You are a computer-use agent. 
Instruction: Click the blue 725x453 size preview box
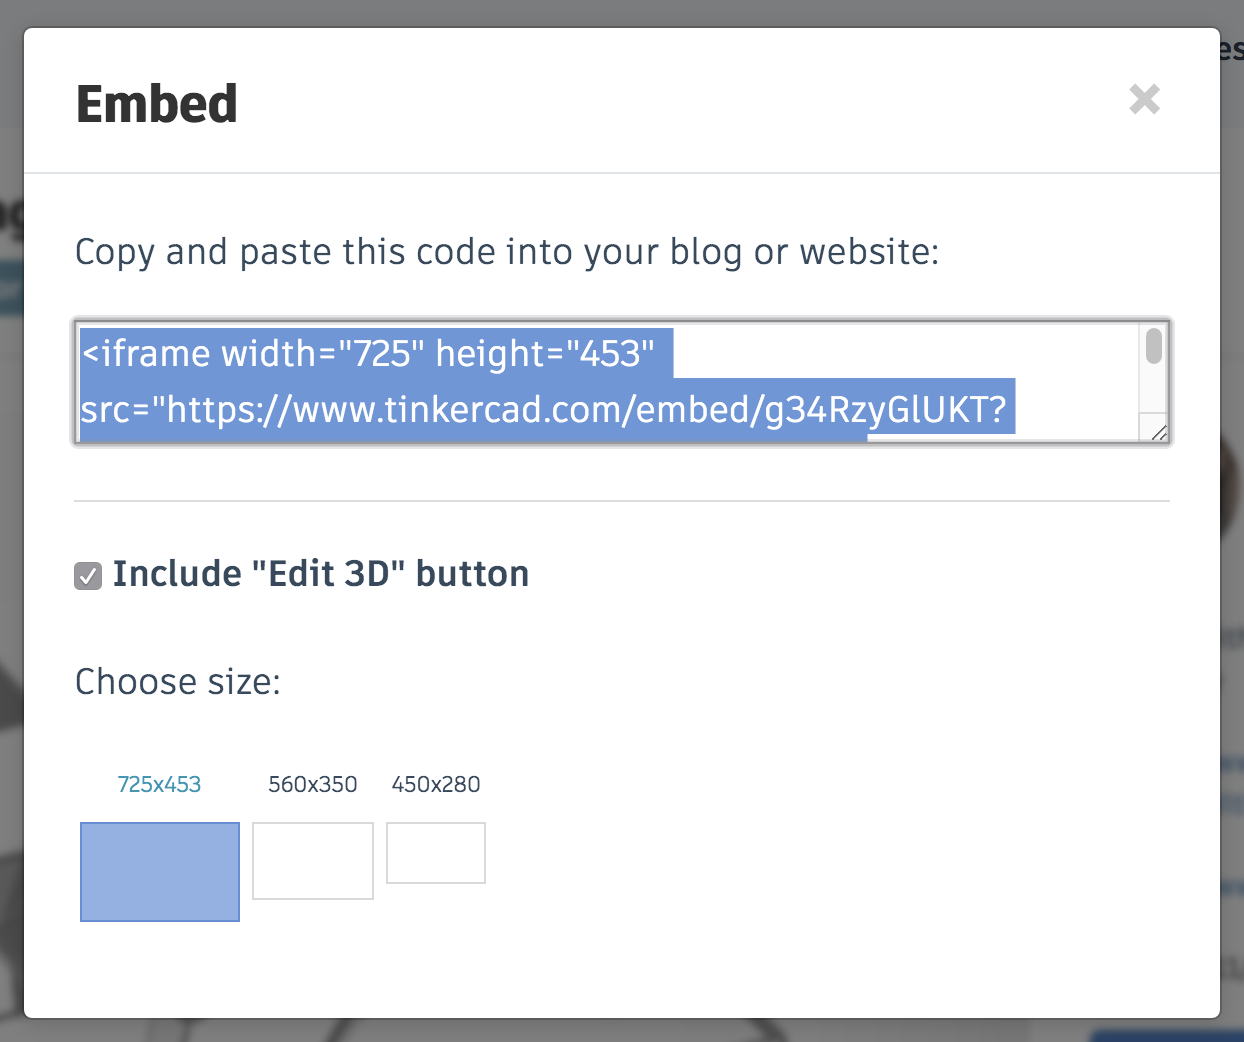pyautogui.click(x=159, y=871)
